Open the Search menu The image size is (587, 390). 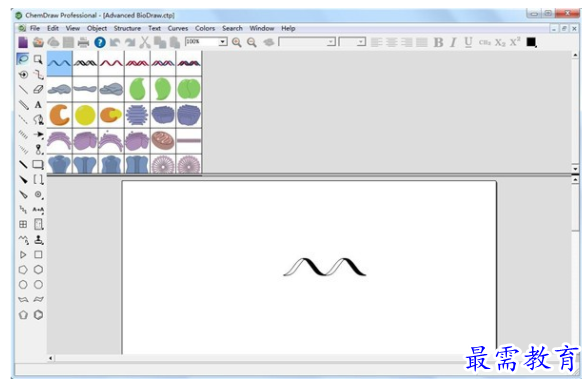232,28
